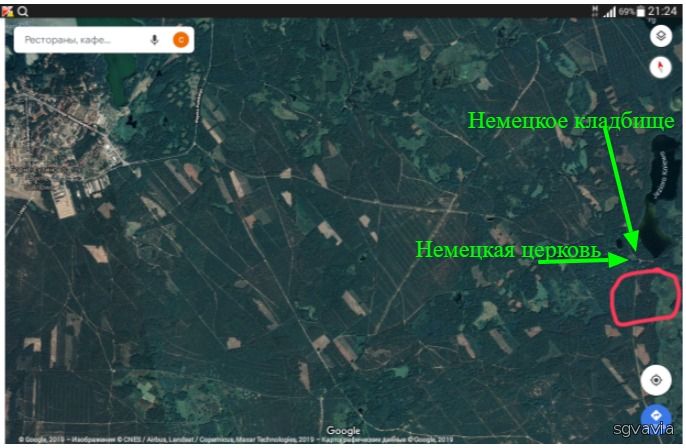Tap the signal strength icon
The height and width of the screenshot is (448, 686).
click(609, 10)
